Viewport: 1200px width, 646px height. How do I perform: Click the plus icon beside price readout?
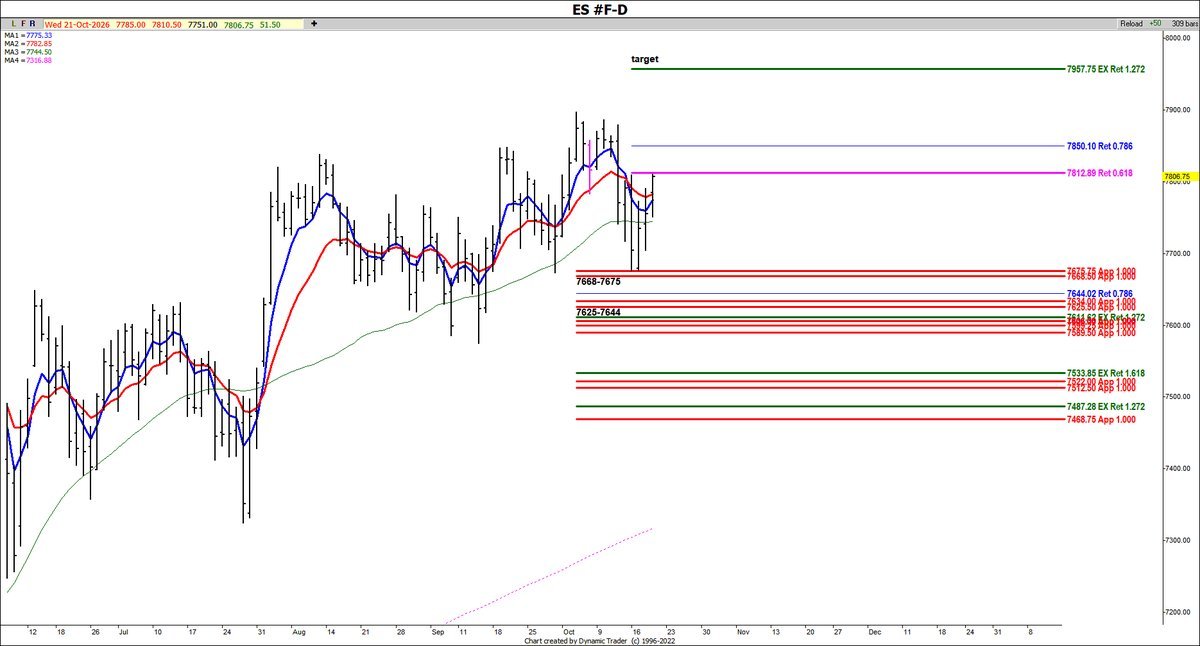pos(313,22)
